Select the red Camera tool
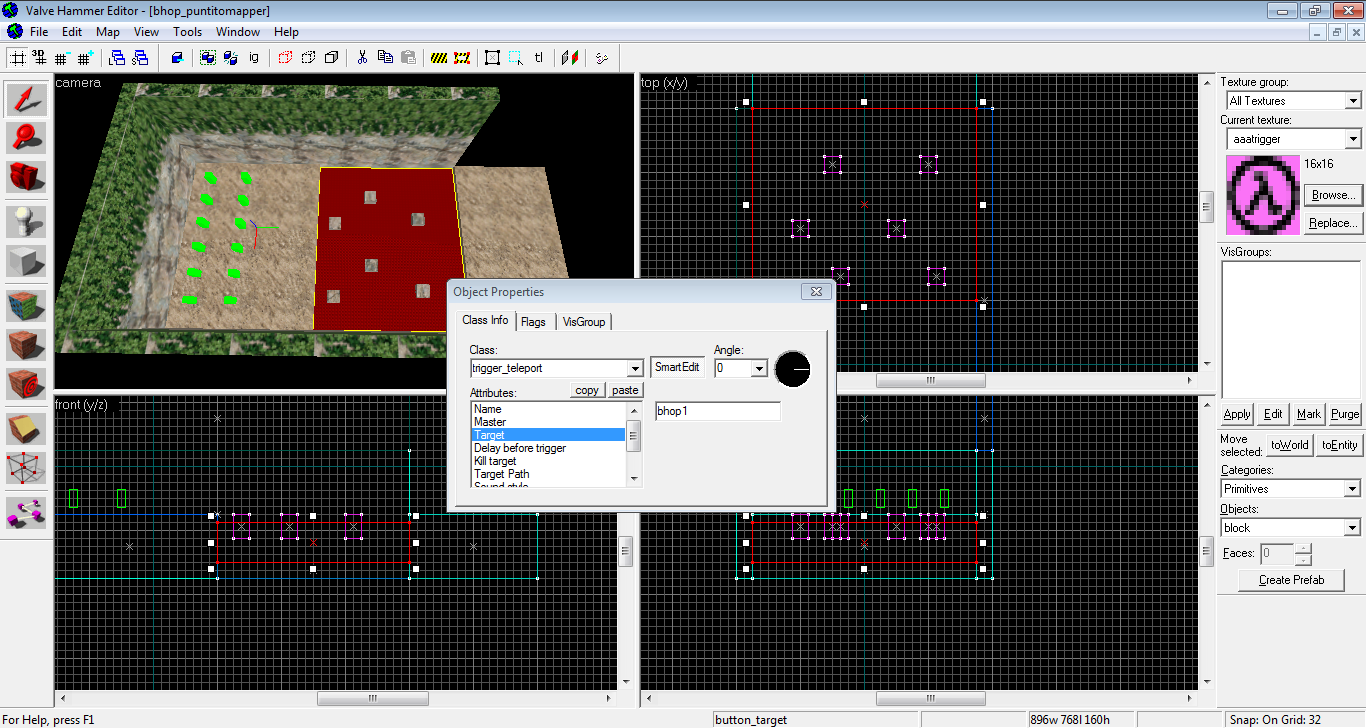Image resolution: width=1366 pixels, height=728 pixels. [x=27, y=176]
